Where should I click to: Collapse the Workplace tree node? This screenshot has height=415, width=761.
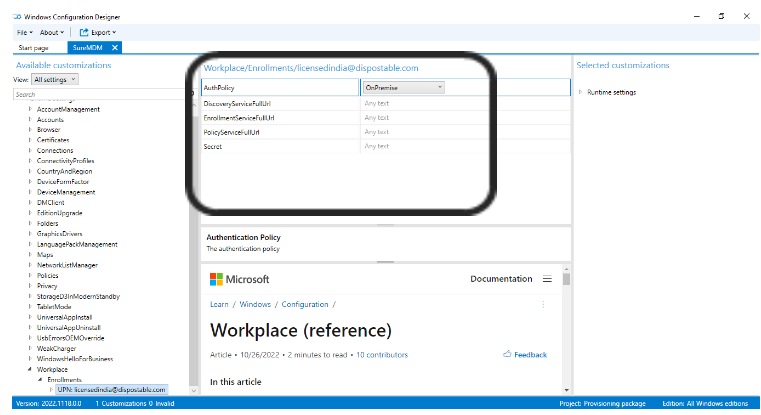pyautogui.click(x=30, y=369)
